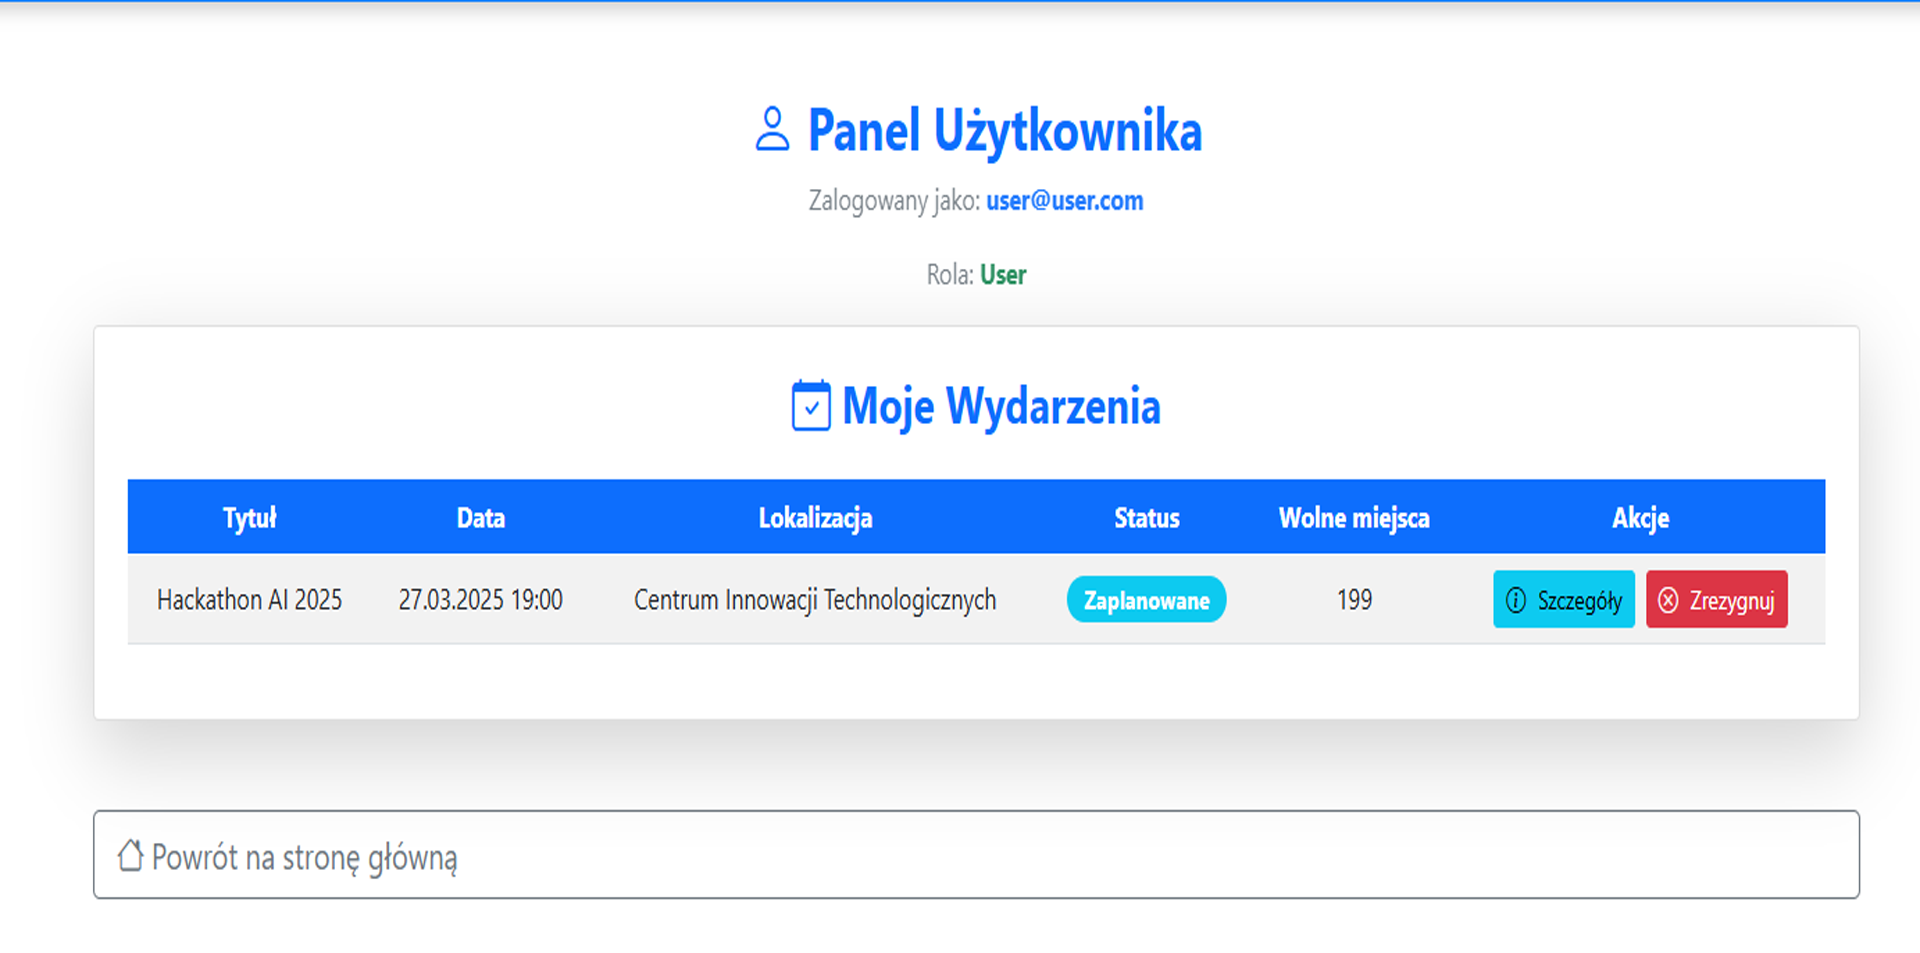The width and height of the screenshot is (1920, 953).
Task: Click the Lokalizacja column header
Action: [815, 518]
